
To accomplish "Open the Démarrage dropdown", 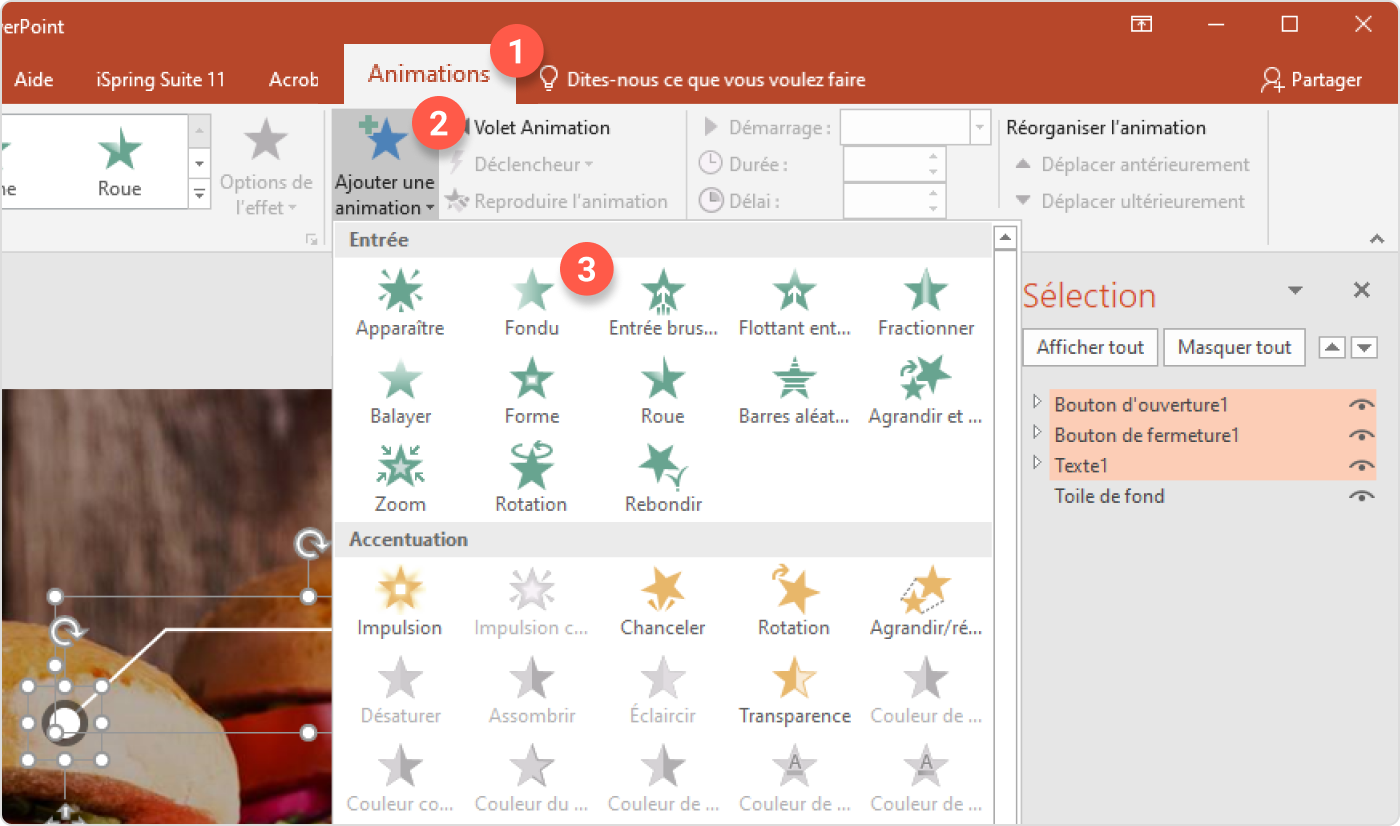I will click(x=979, y=128).
